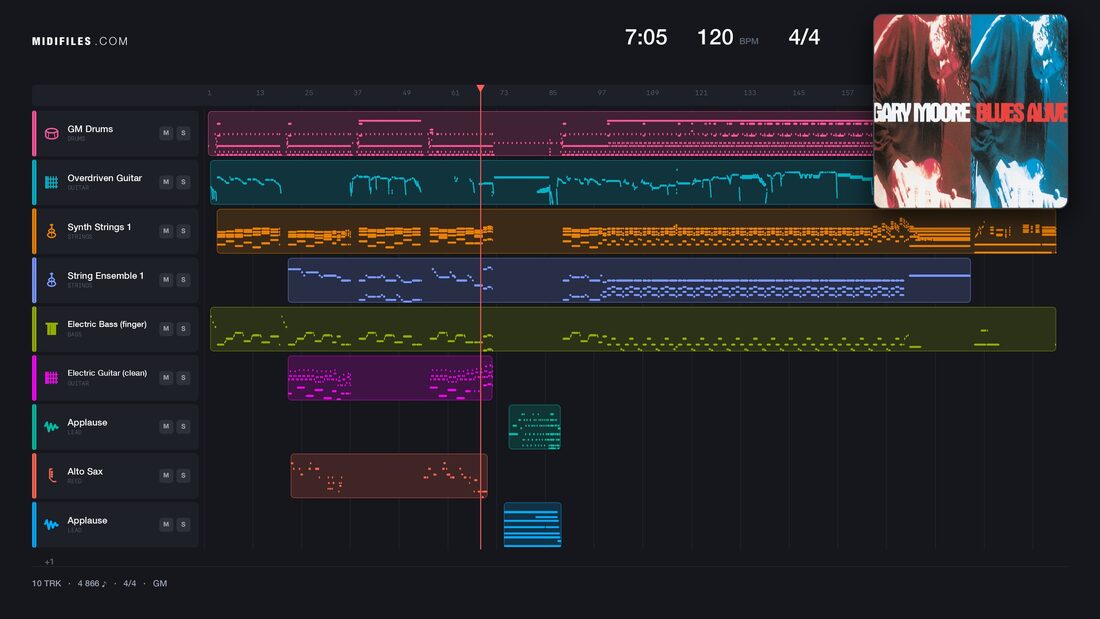
Task: Solo the Synth Strings 1 track
Action: 183,231
